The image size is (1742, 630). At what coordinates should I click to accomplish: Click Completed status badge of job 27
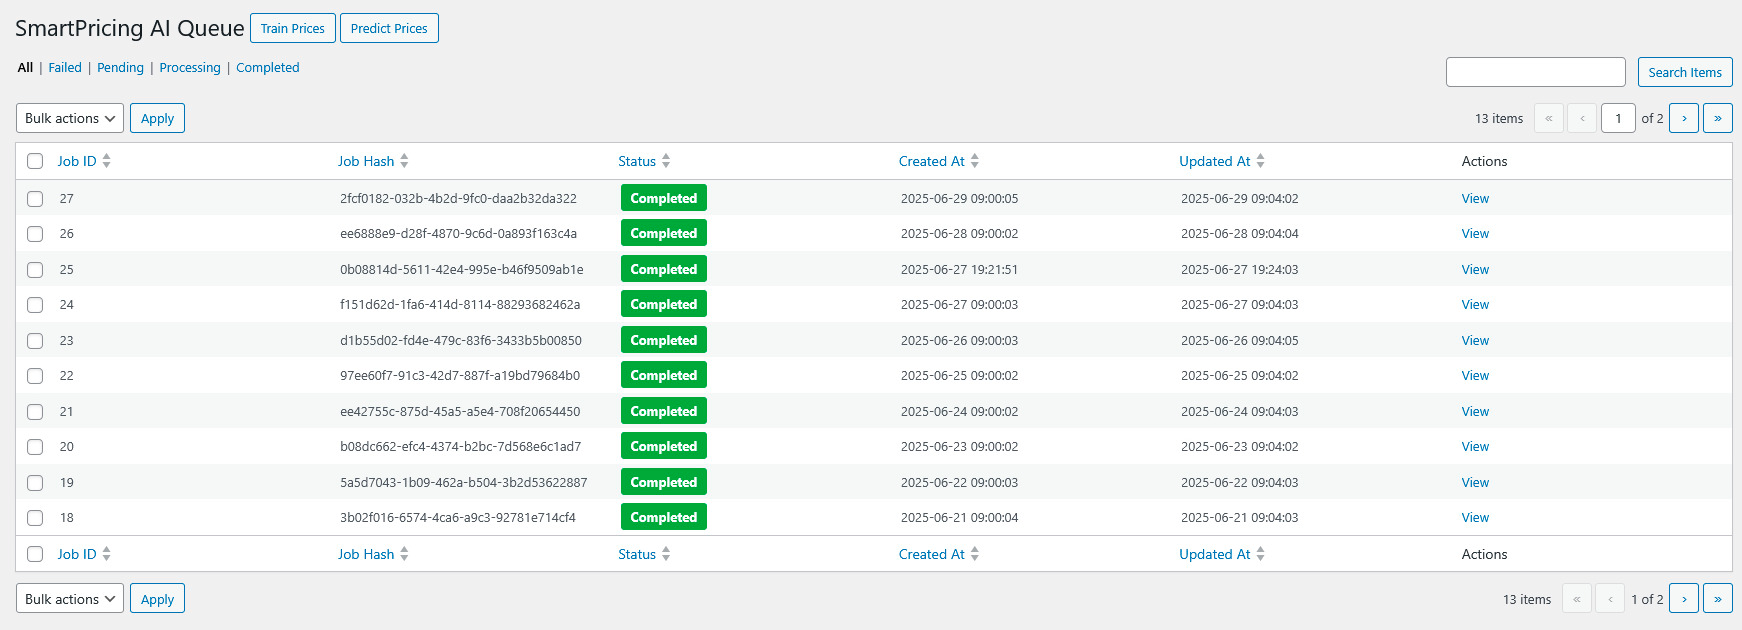click(663, 198)
